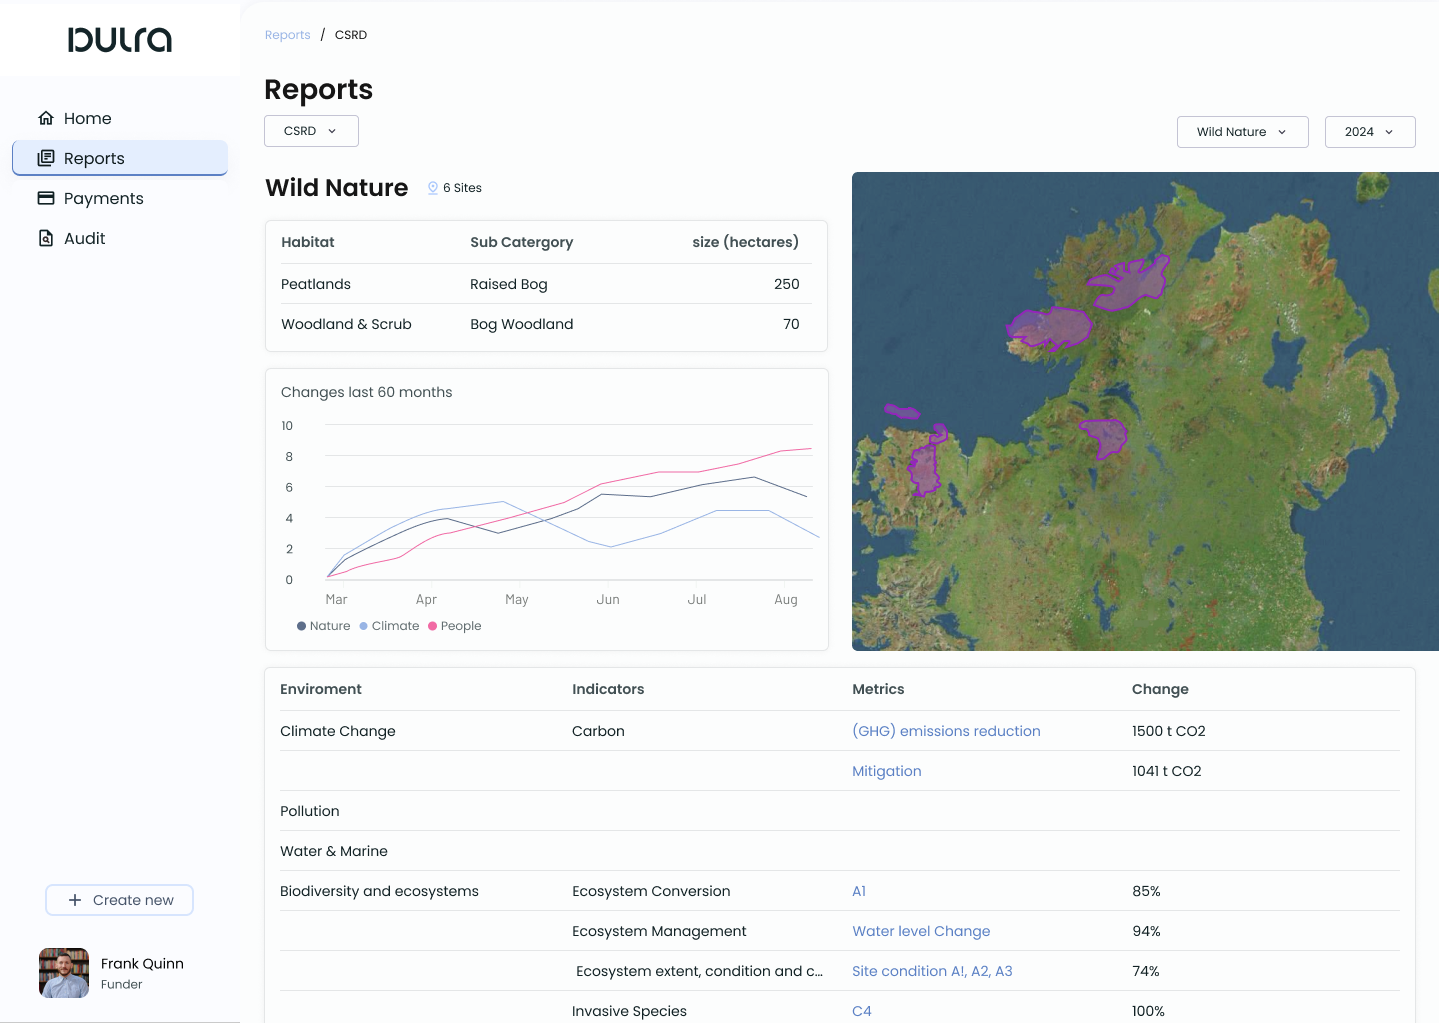Viewport: 1439px width, 1023px height.
Task: Select Audit from the sidebar menu
Action: click(84, 238)
